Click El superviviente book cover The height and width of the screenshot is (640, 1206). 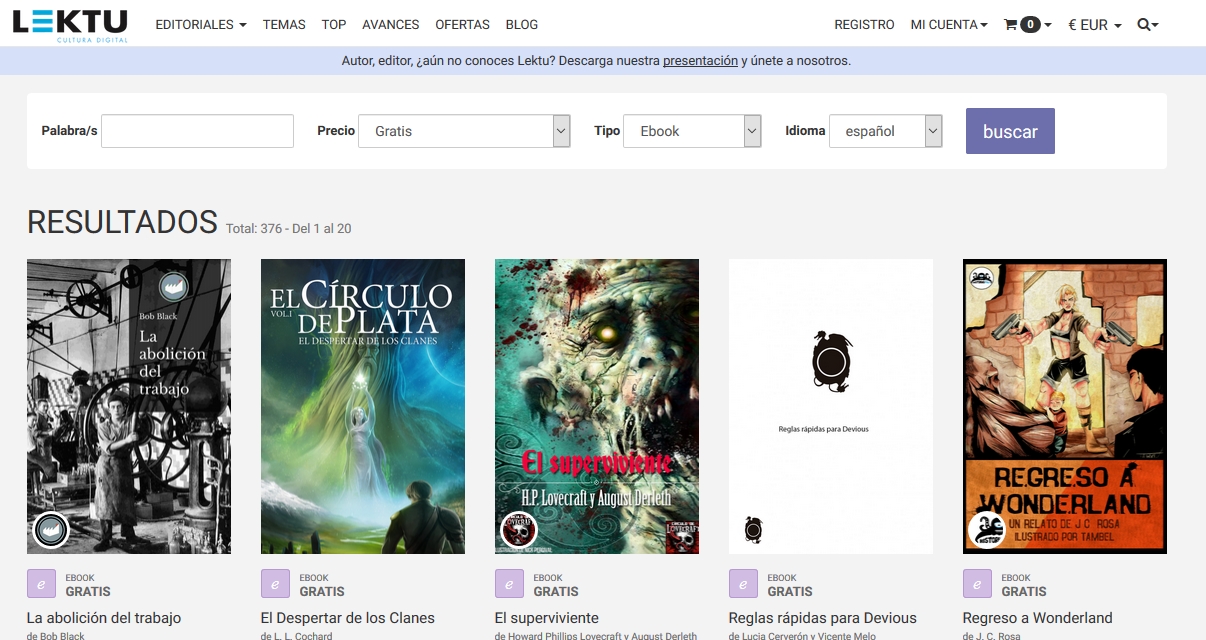[x=597, y=407]
